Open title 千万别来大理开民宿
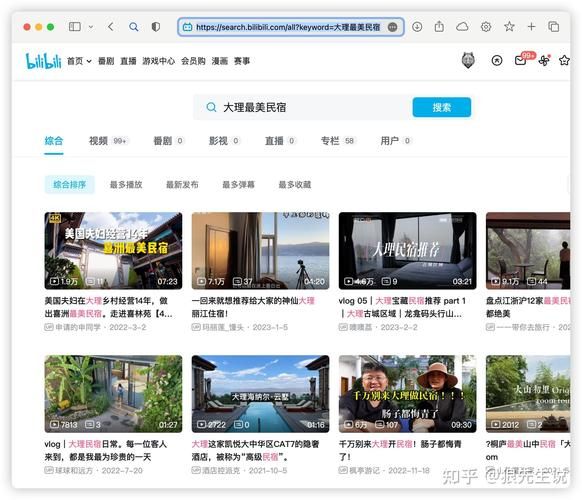This screenshot has height=500, width=582. click(x=400, y=450)
